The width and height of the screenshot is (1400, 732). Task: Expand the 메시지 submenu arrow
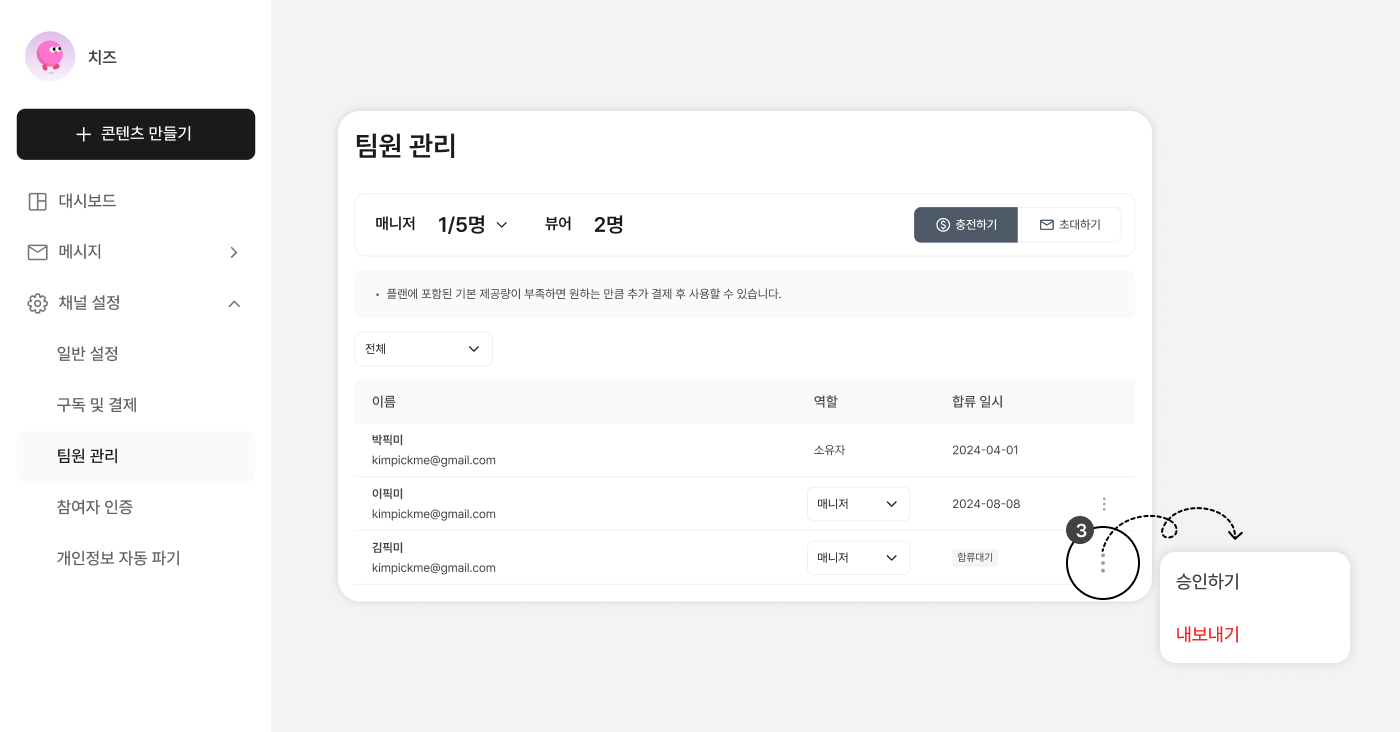pos(234,252)
